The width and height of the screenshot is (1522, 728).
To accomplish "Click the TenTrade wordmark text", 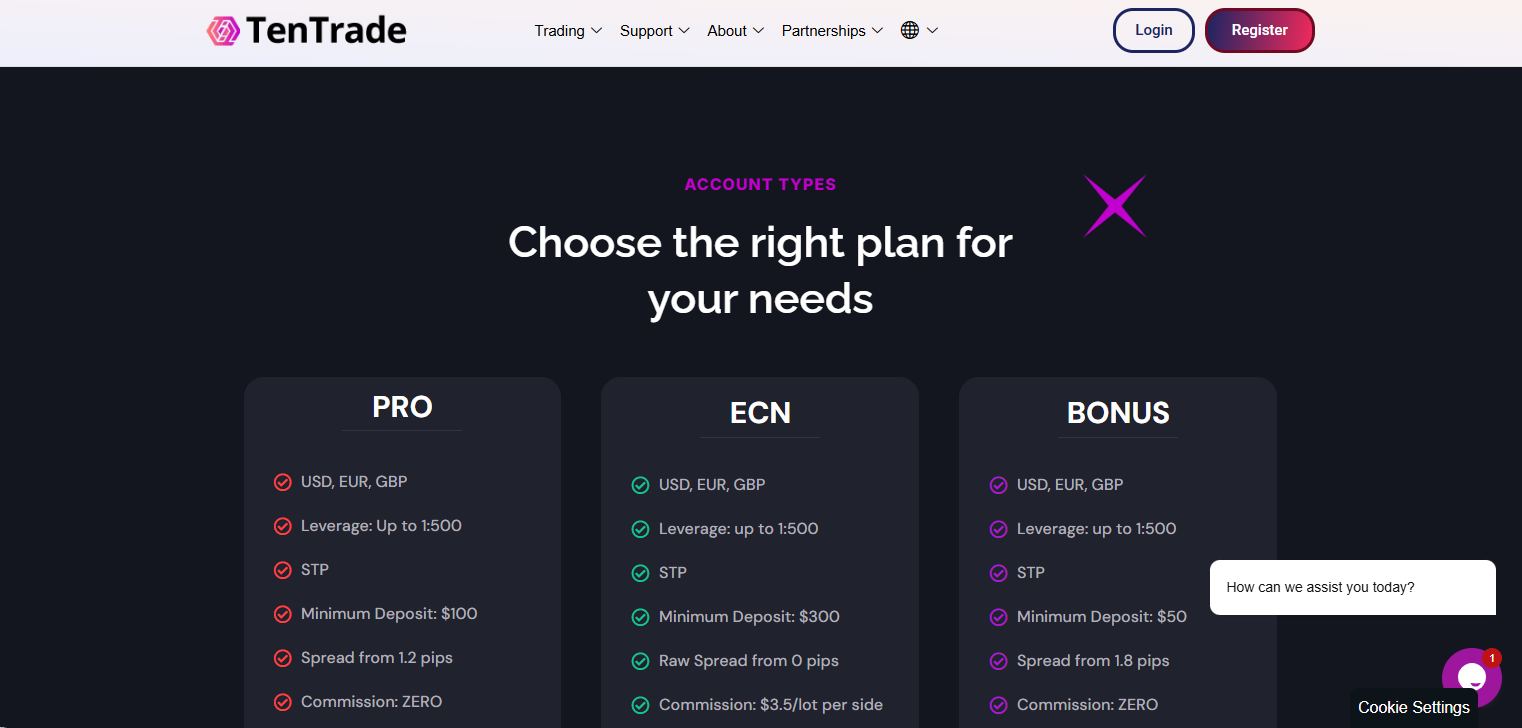I will [326, 31].
